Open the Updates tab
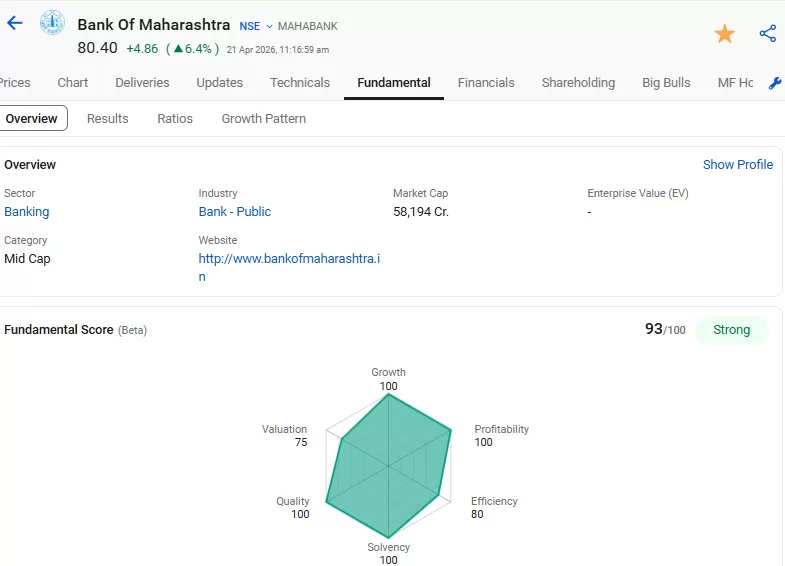 coord(219,83)
